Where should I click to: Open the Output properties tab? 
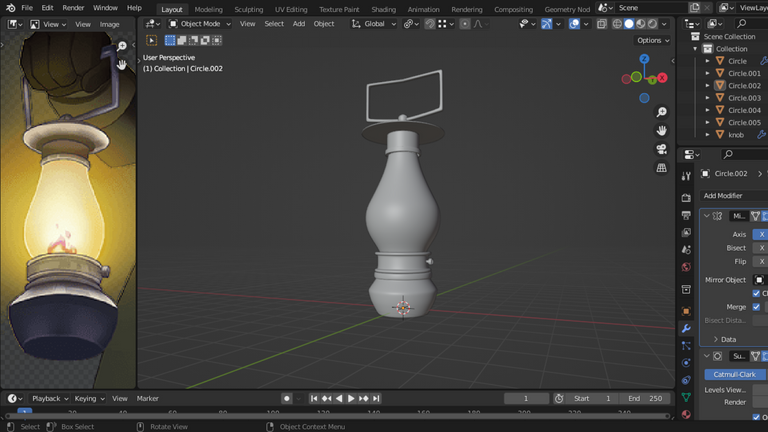686,215
